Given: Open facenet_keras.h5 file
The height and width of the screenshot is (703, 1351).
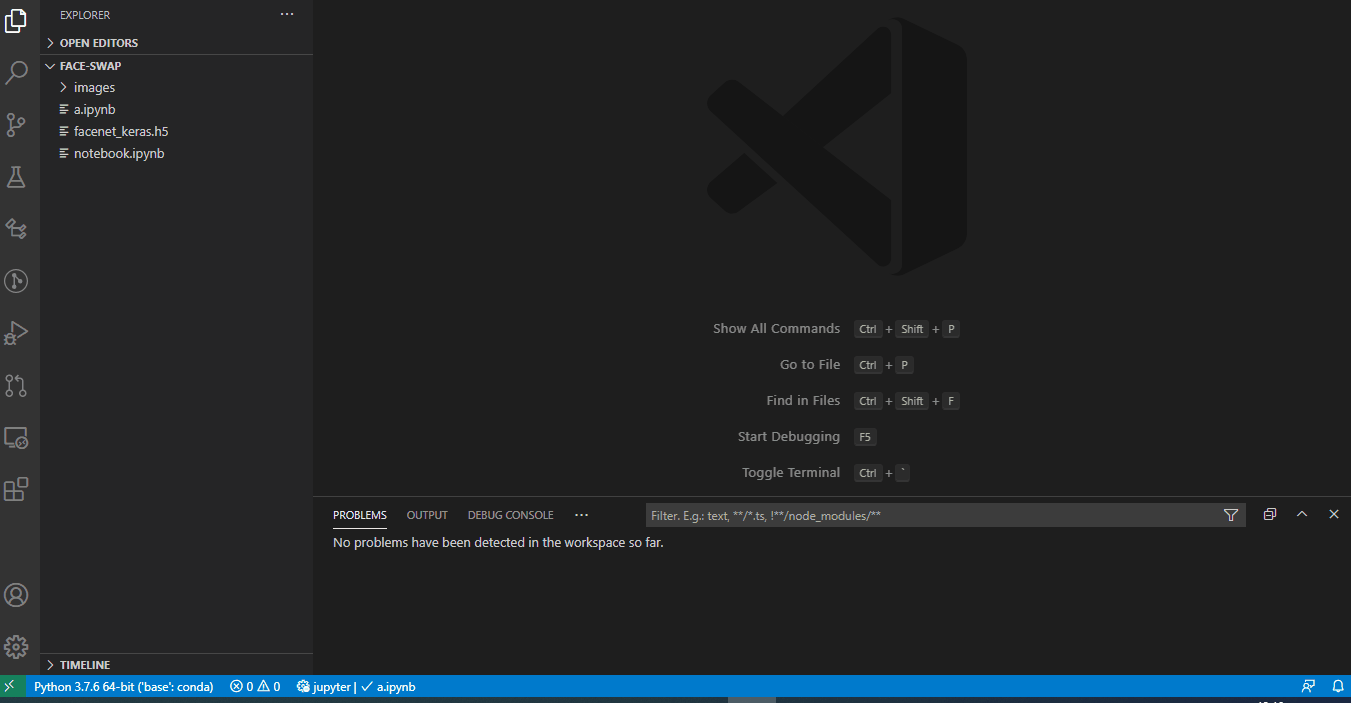Looking at the screenshot, I should [x=176, y=132].
